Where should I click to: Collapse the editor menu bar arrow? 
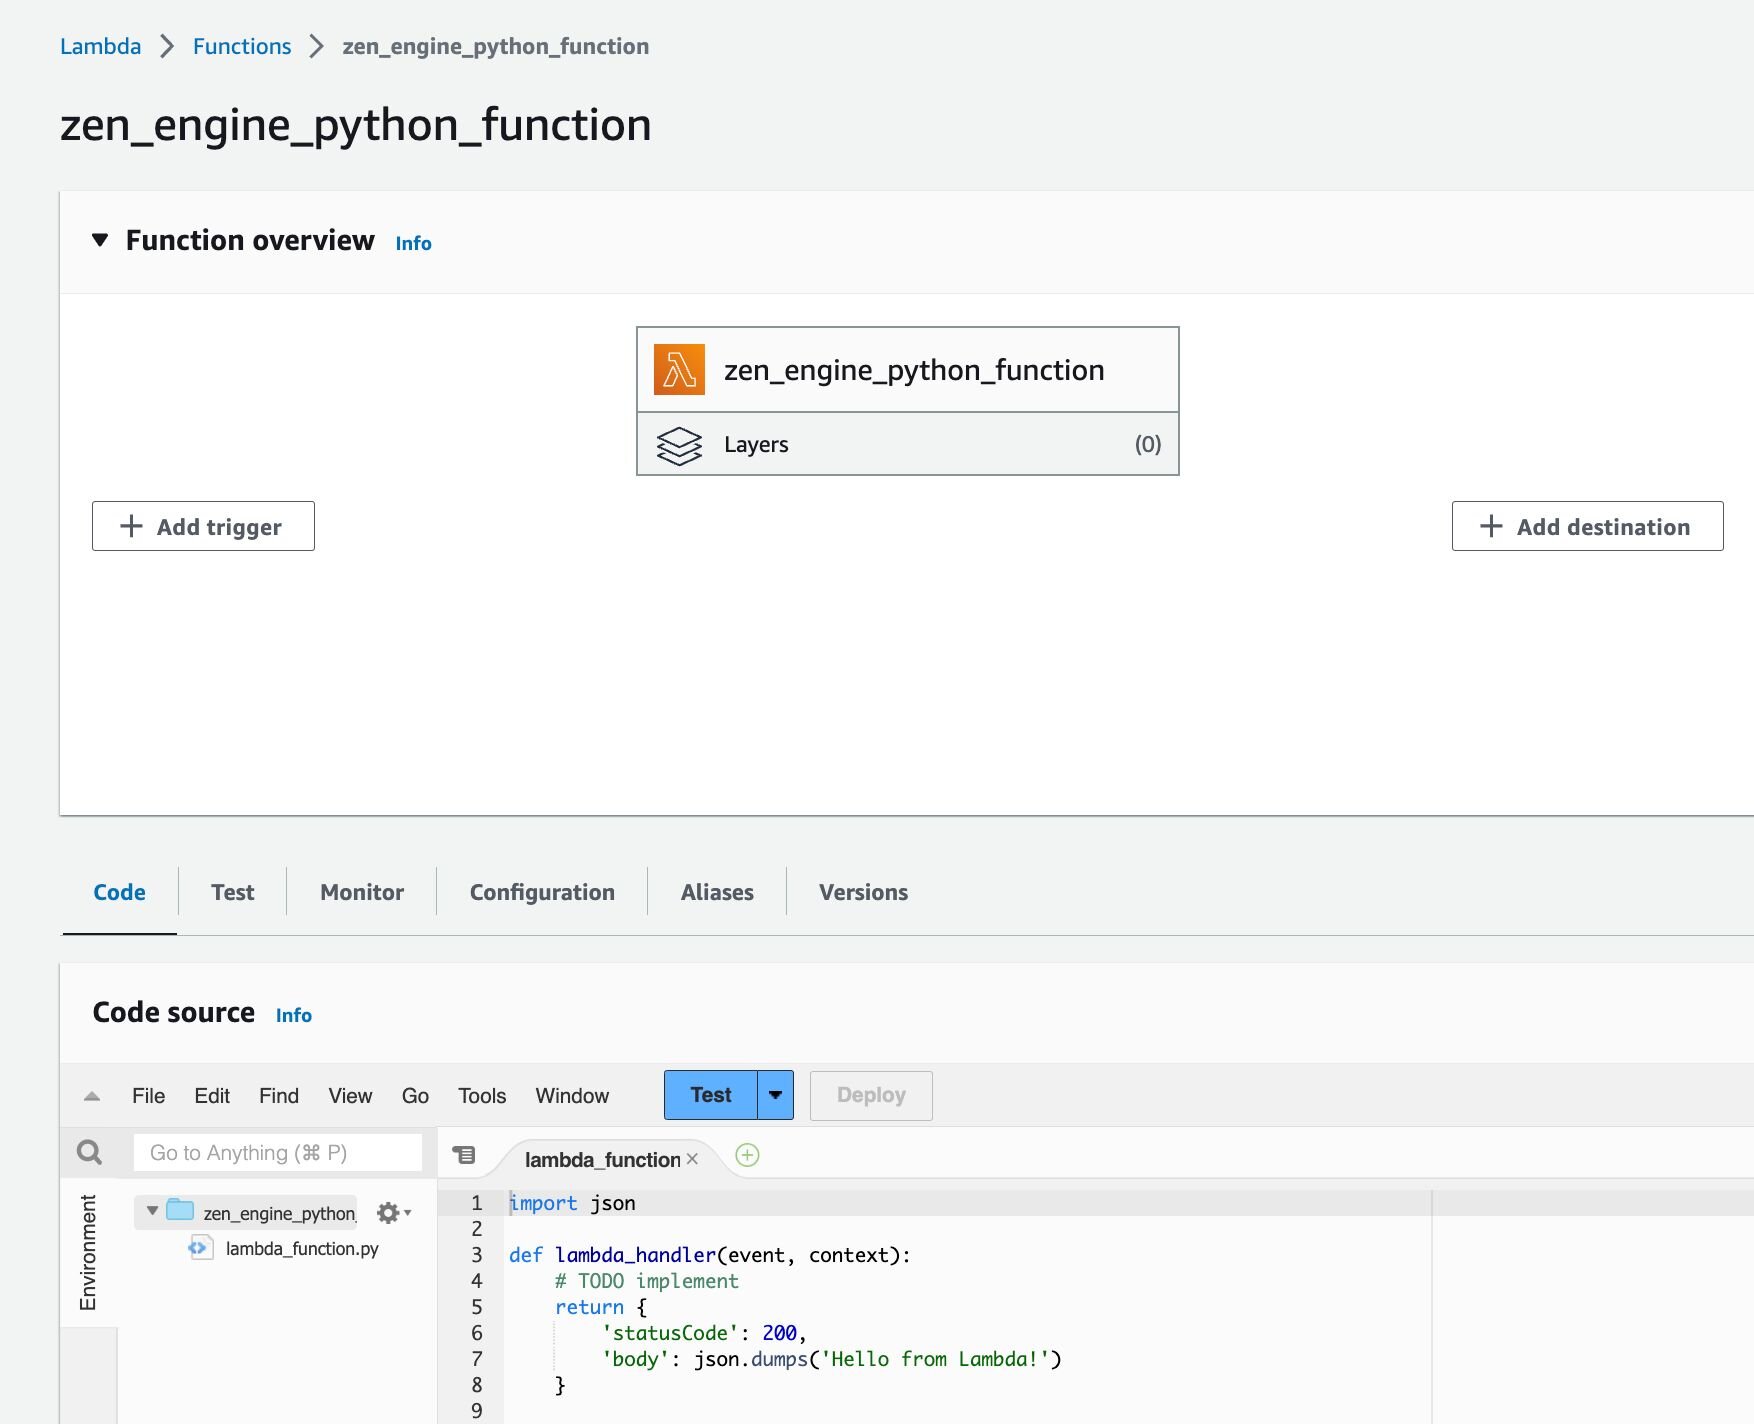point(92,1096)
